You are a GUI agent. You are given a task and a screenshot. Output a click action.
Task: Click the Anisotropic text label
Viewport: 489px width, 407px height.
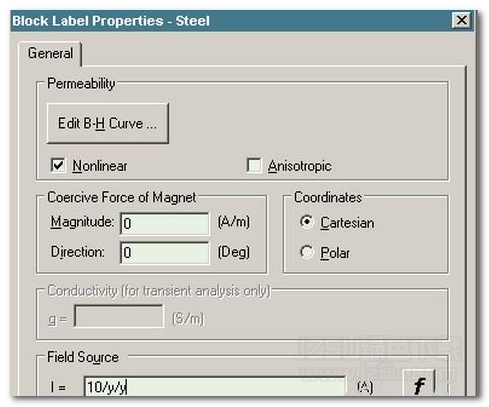pos(299,166)
